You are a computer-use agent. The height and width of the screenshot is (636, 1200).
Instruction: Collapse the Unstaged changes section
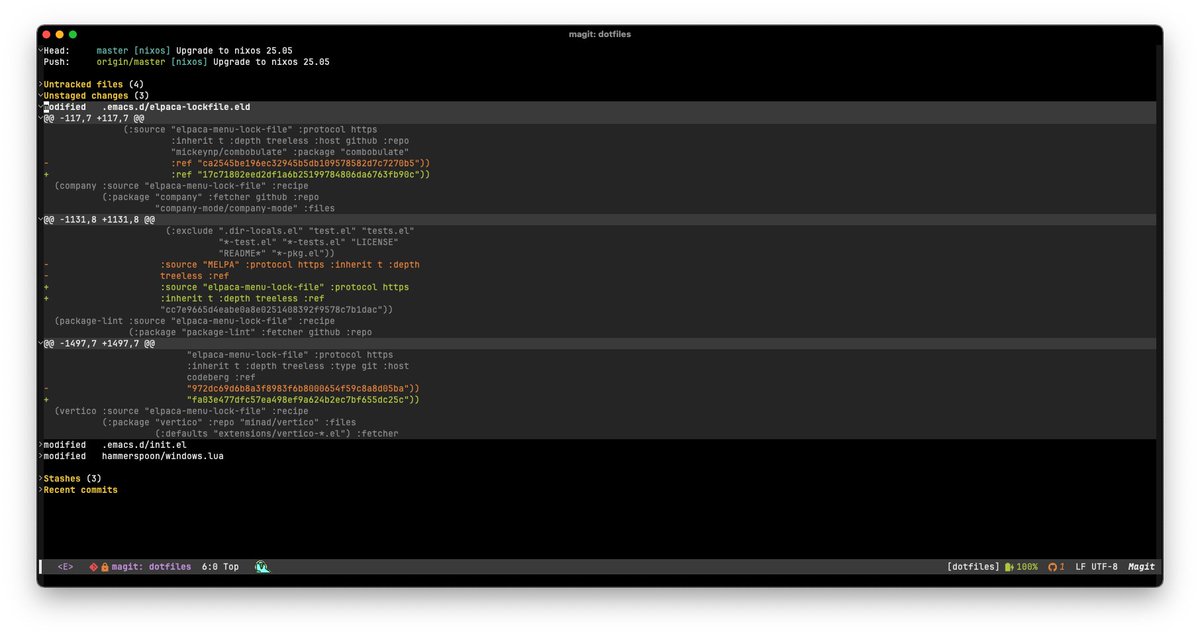[41, 95]
